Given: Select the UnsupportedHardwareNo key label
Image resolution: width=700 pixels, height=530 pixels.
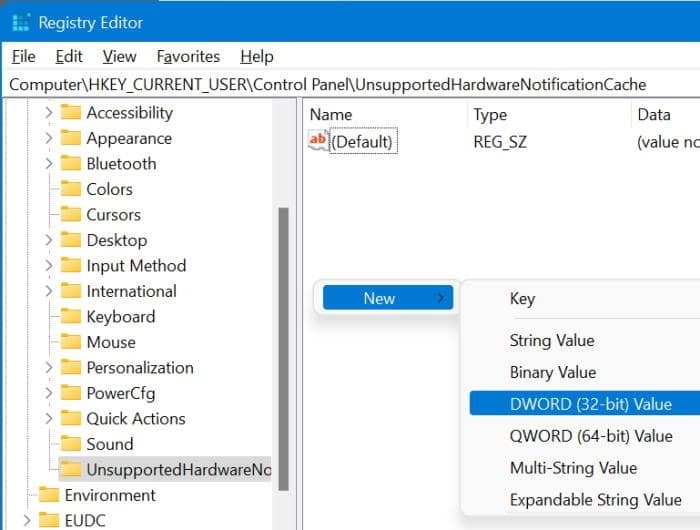Looking at the screenshot, I should click(179, 469).
